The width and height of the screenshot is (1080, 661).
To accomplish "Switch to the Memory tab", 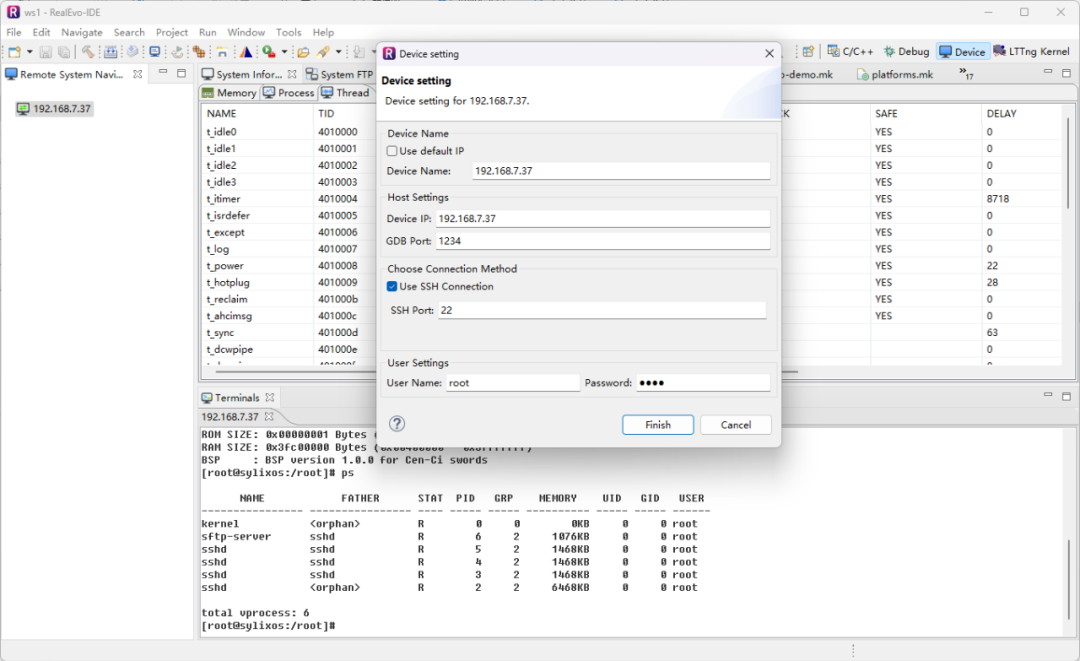I will click(229, 93).
